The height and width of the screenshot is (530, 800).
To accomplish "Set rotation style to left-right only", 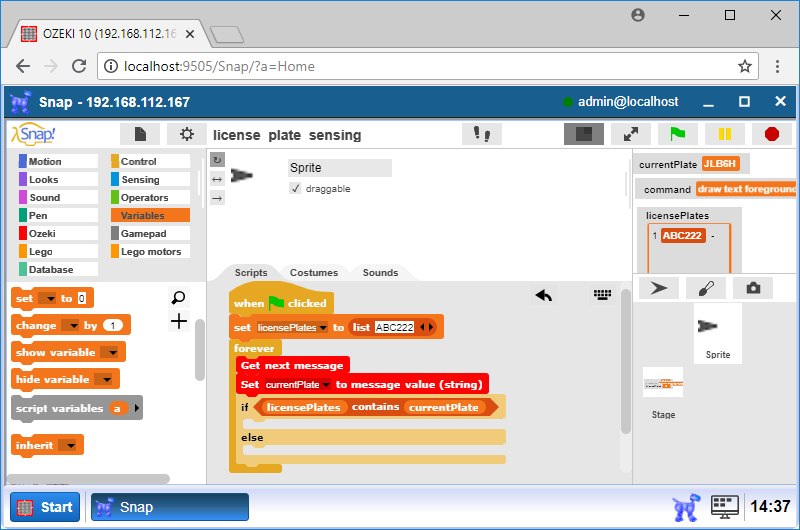I will coord(217,179).
